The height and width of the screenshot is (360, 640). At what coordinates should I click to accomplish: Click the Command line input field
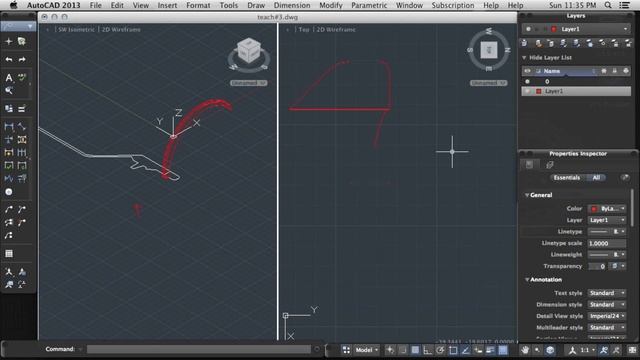(x=199, y=349)
